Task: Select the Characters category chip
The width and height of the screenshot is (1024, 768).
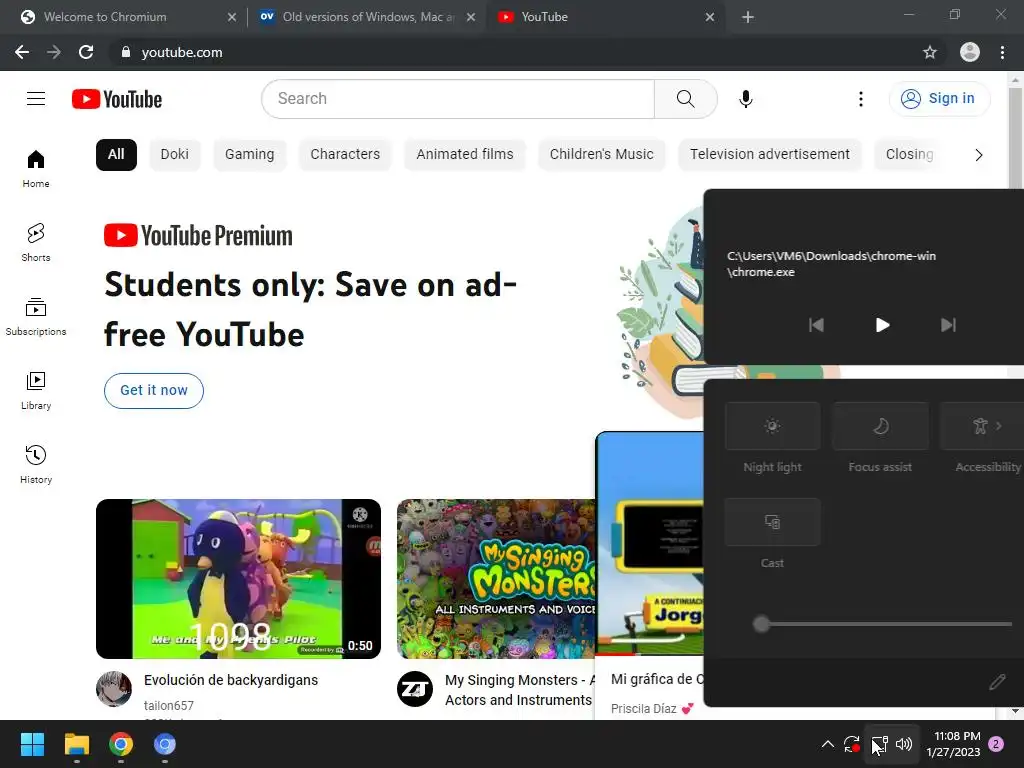Action: click(345, 155)
